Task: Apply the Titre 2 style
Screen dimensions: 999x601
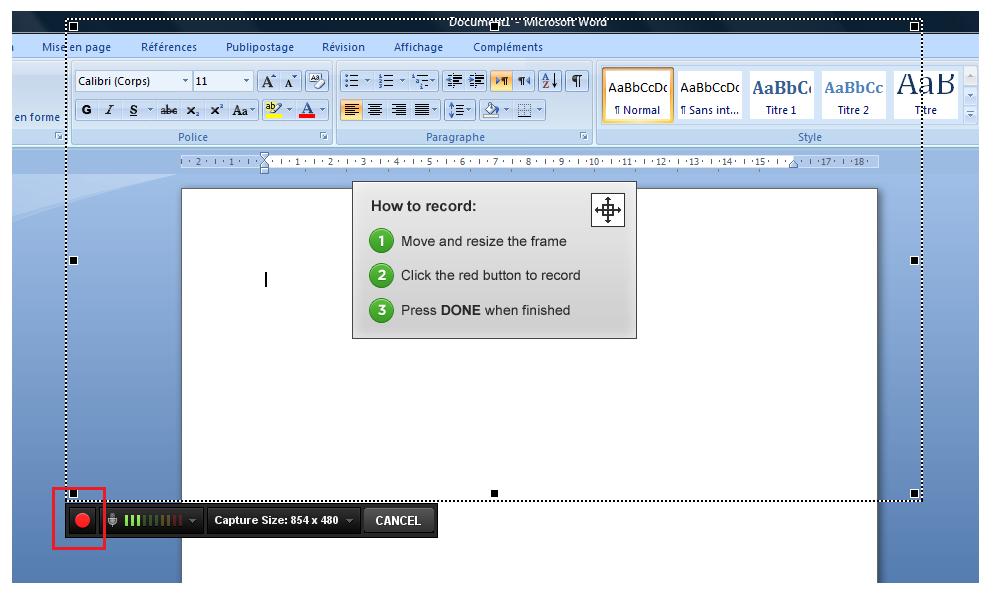Action: coord(854,95)
